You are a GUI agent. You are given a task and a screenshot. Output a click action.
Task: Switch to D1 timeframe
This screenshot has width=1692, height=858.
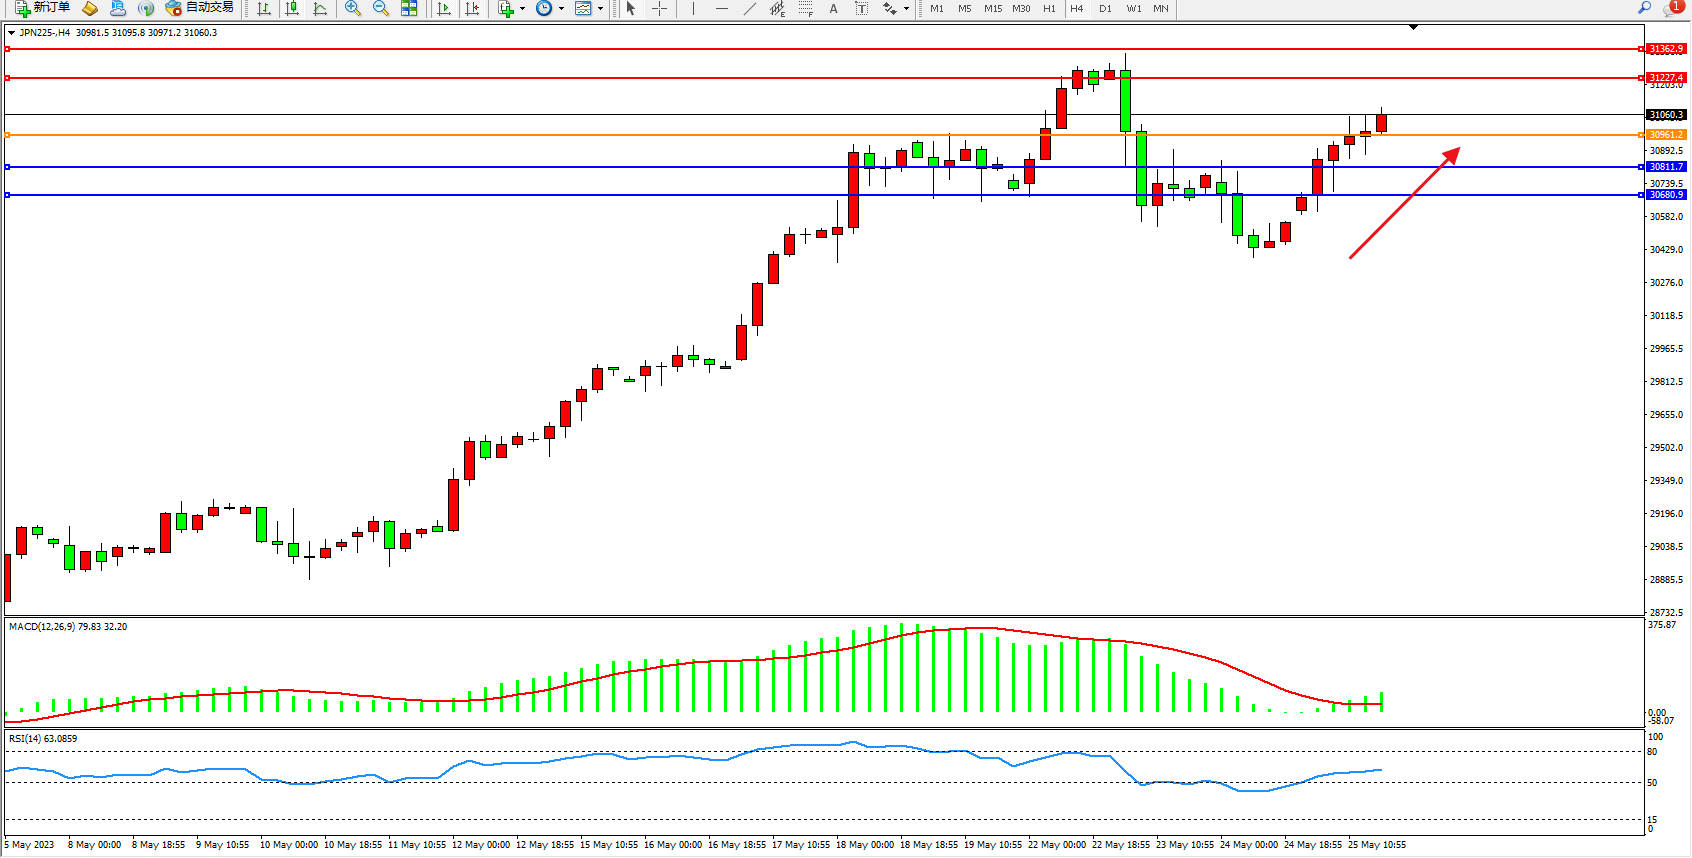tap(1105, 8)
